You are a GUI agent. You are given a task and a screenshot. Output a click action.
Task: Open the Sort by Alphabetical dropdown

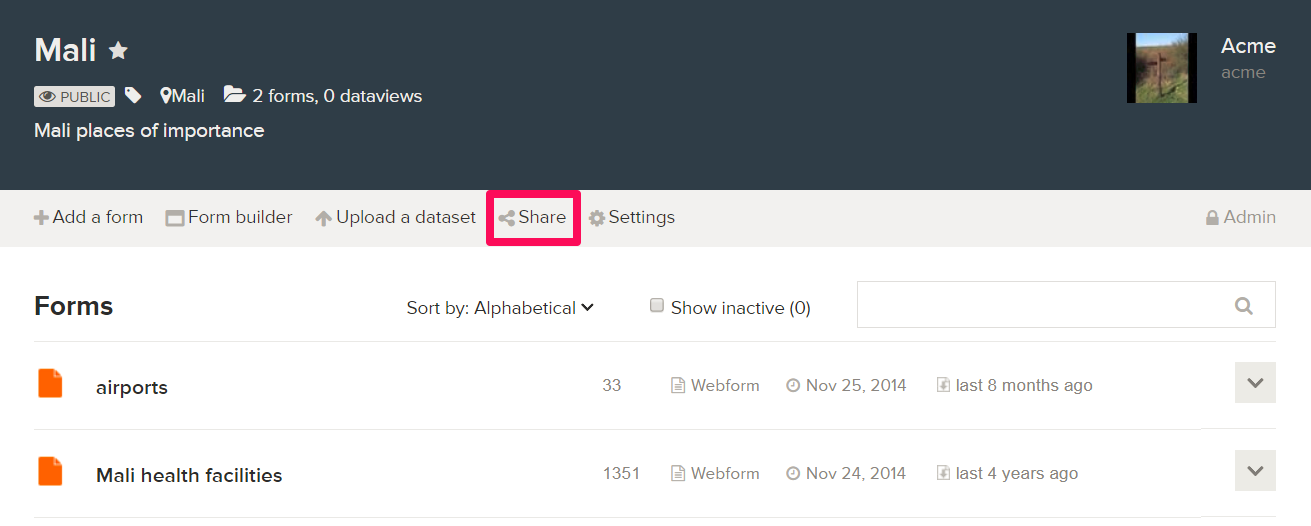(x=500, y=308)
